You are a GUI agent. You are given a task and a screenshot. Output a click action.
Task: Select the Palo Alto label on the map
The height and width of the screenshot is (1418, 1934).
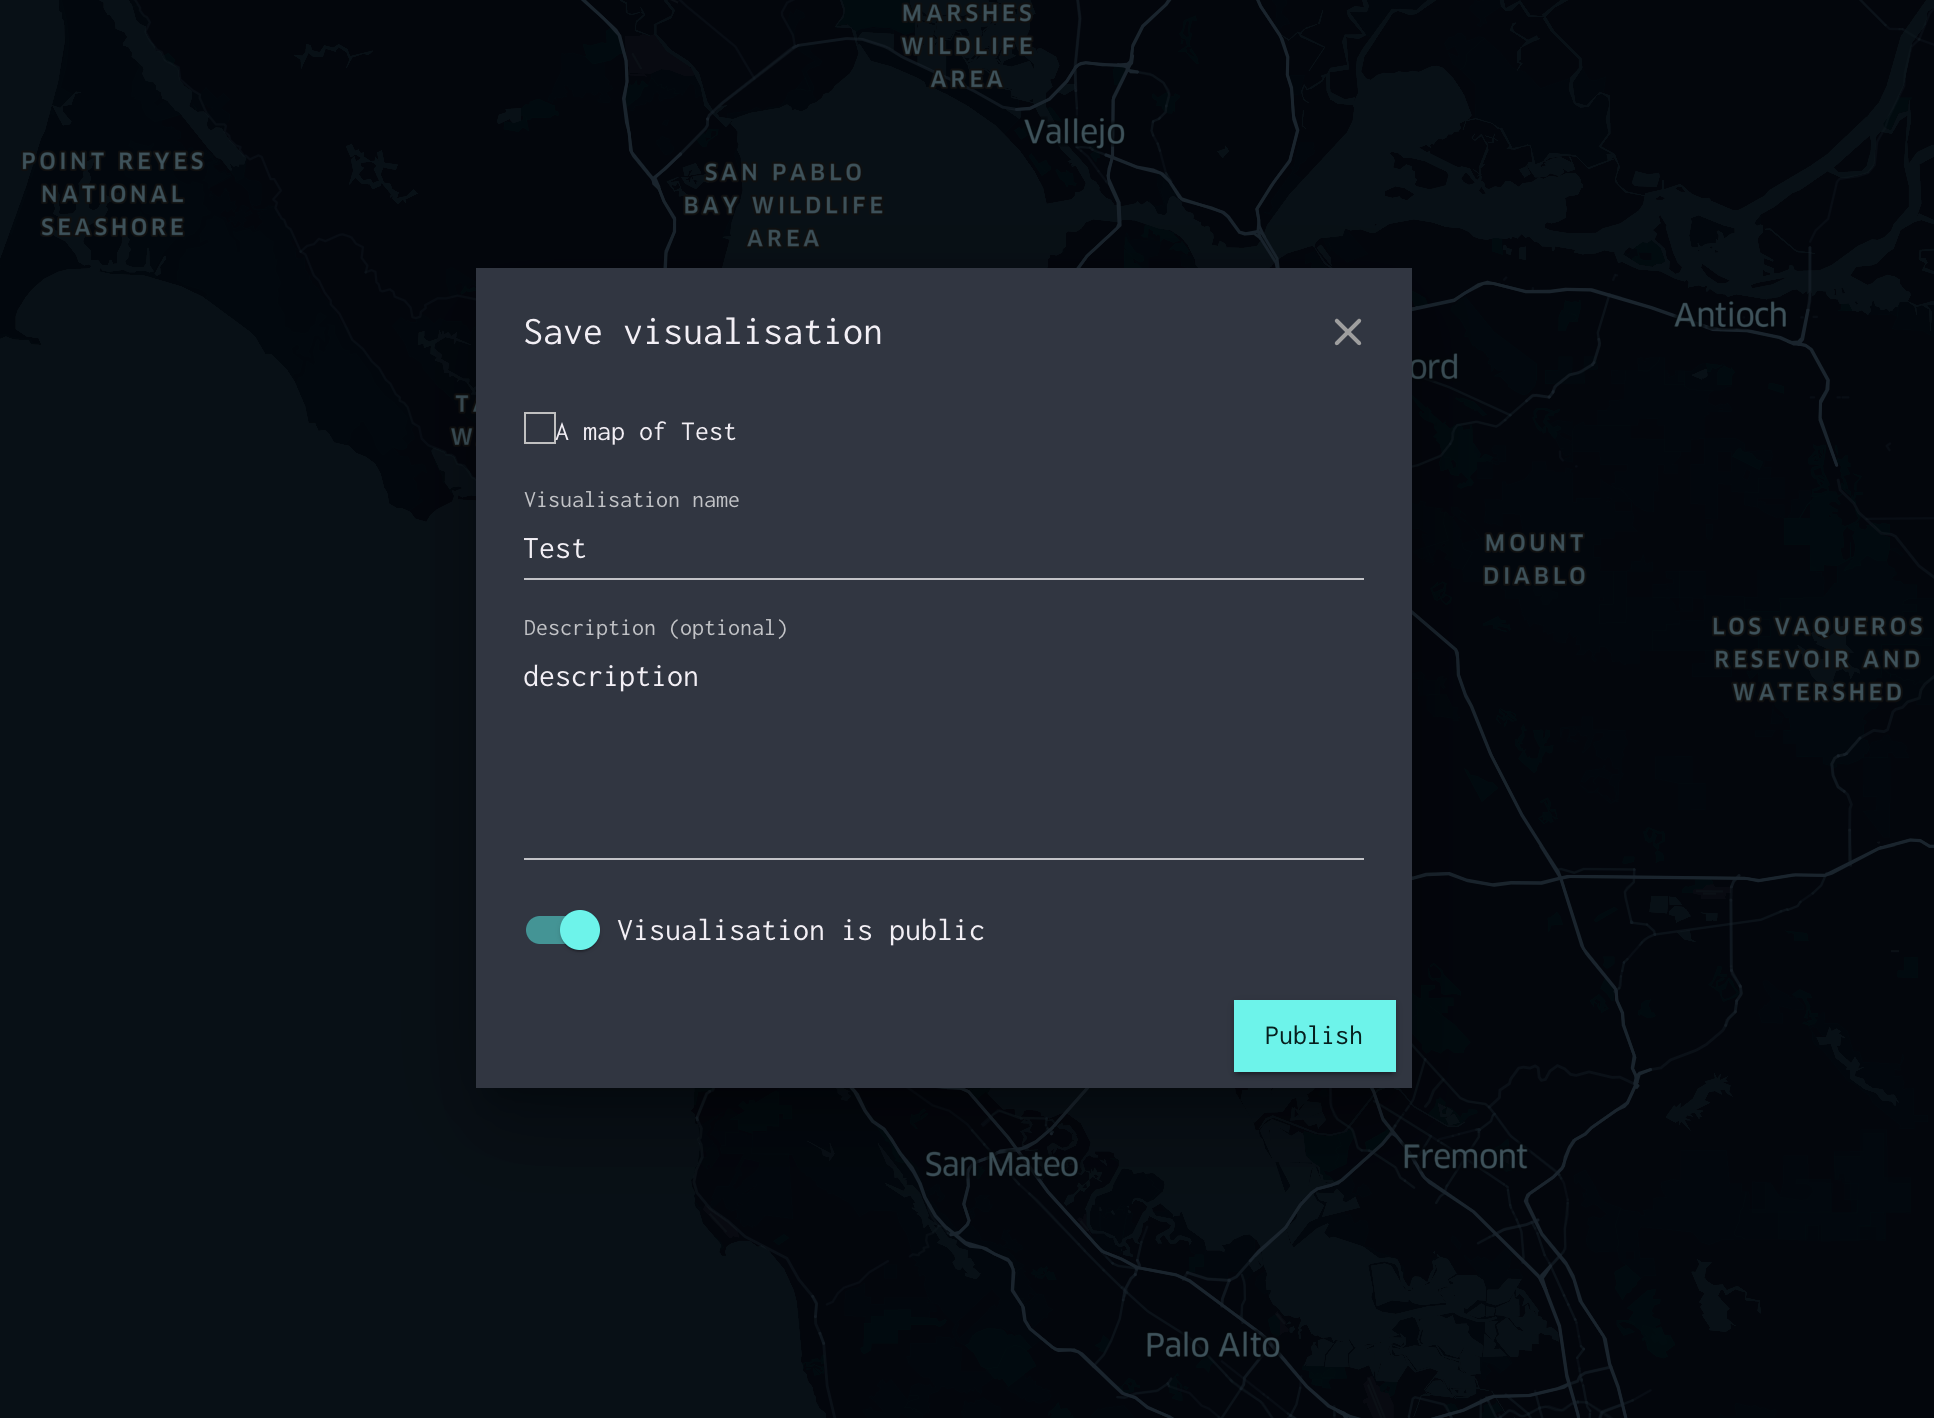pos(1212,1345)
